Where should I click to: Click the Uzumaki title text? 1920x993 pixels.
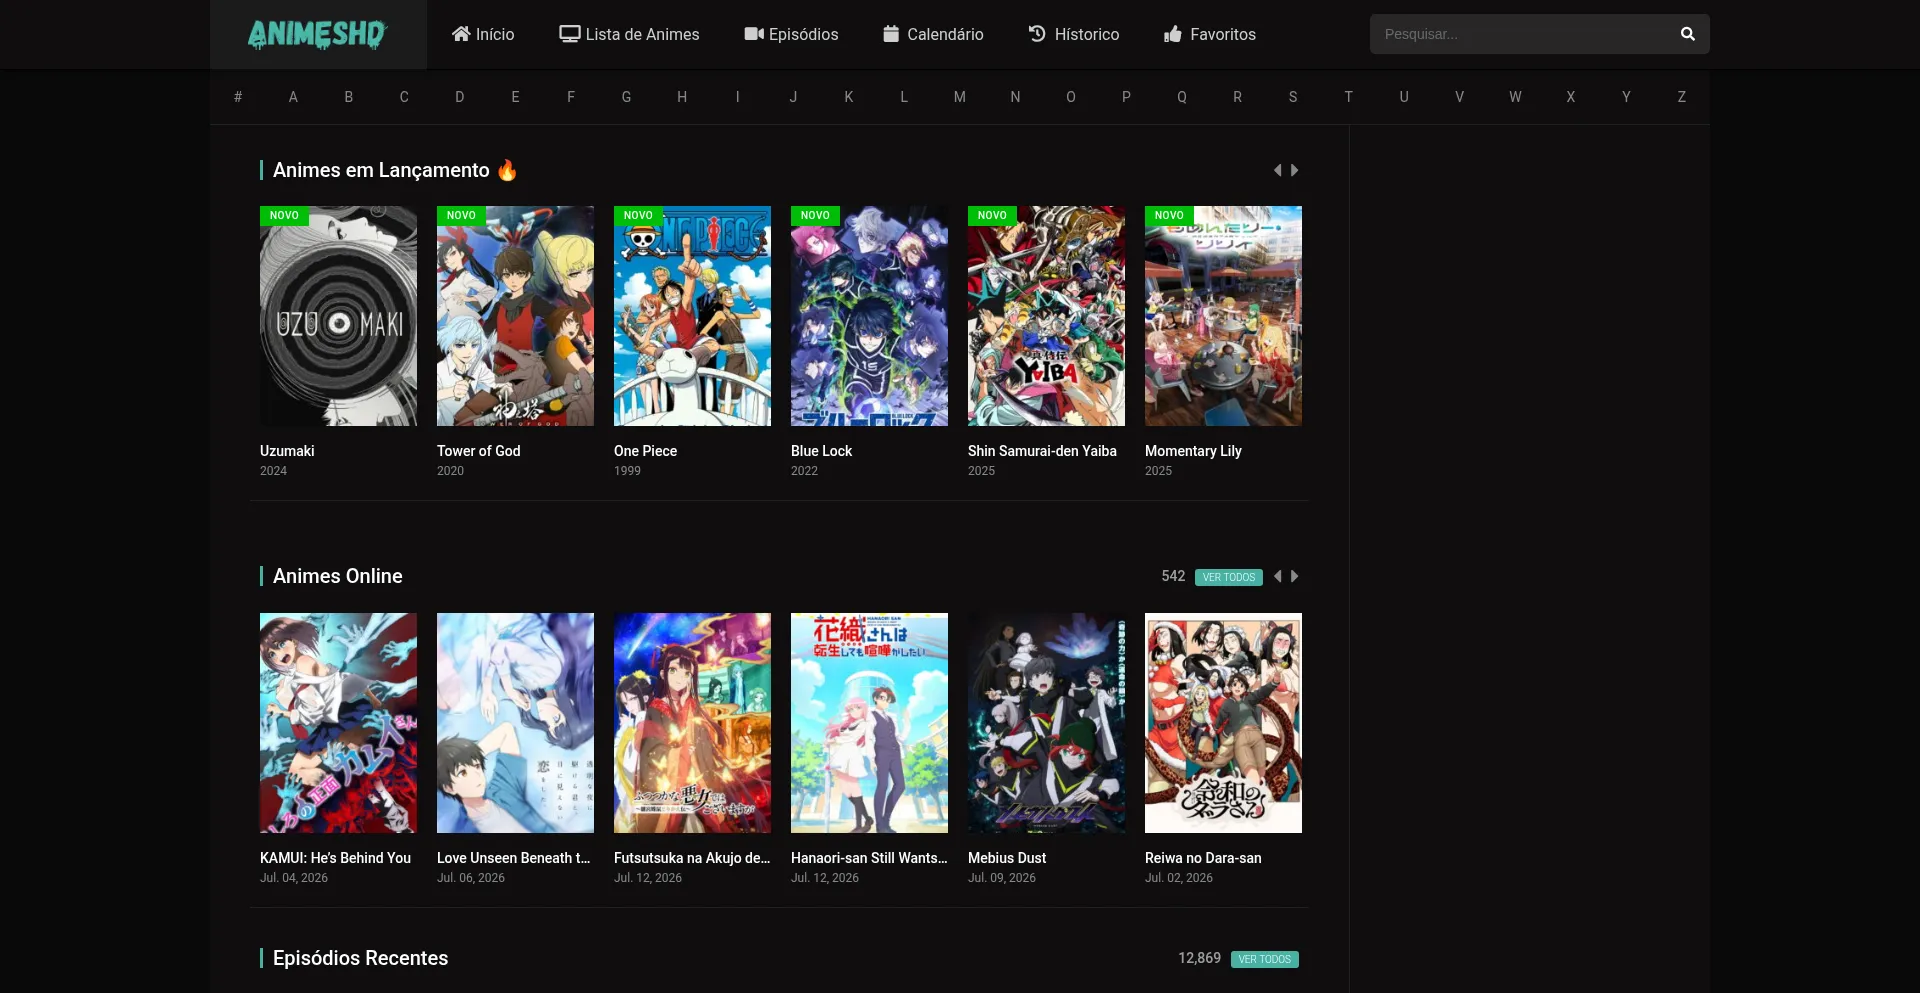pyautogui.click(x=287, y=451)
